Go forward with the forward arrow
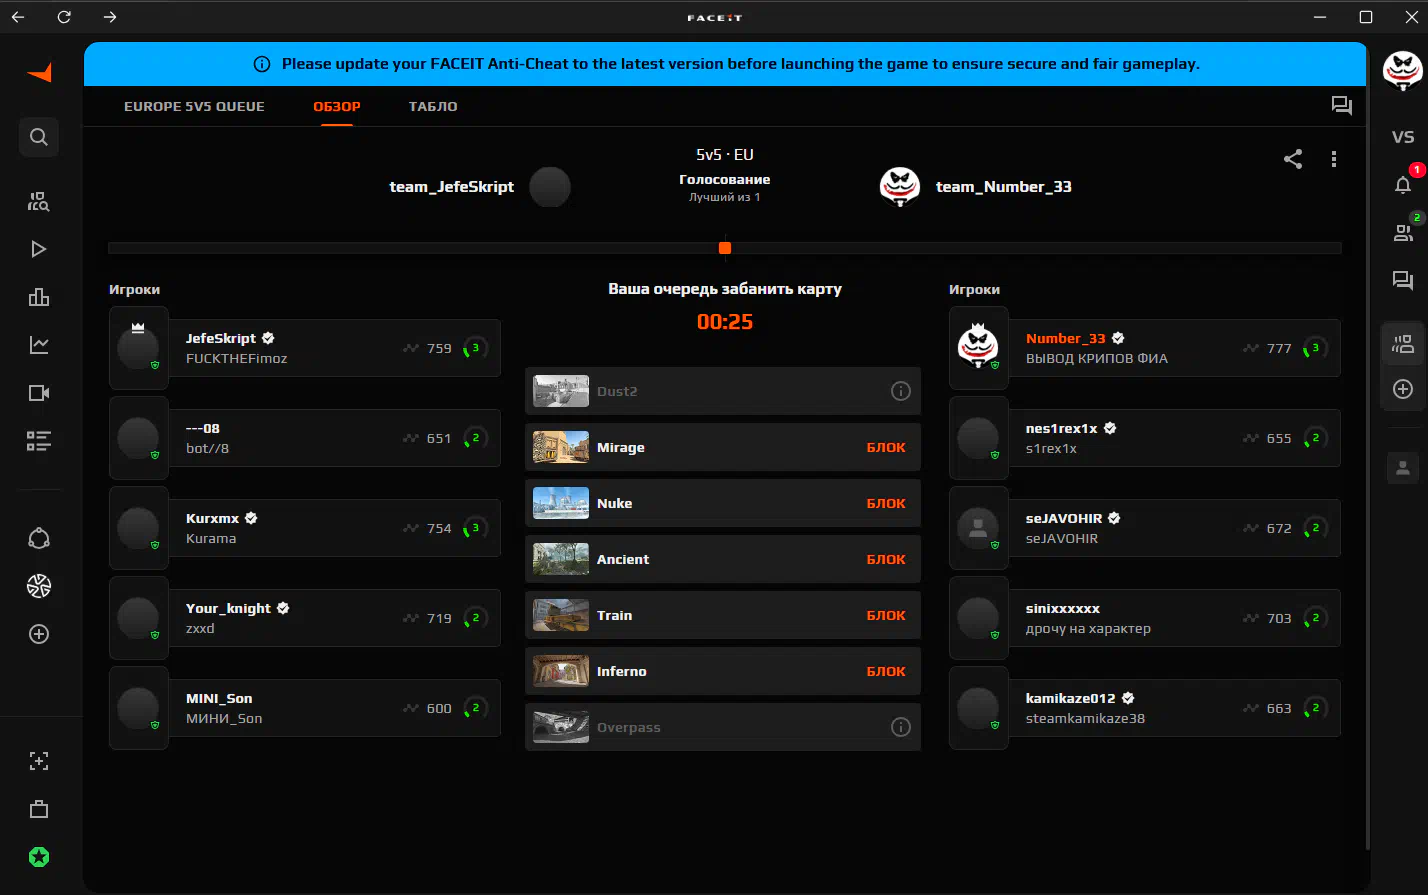This screenshot has width=1428, height=895. click(110, 17)
